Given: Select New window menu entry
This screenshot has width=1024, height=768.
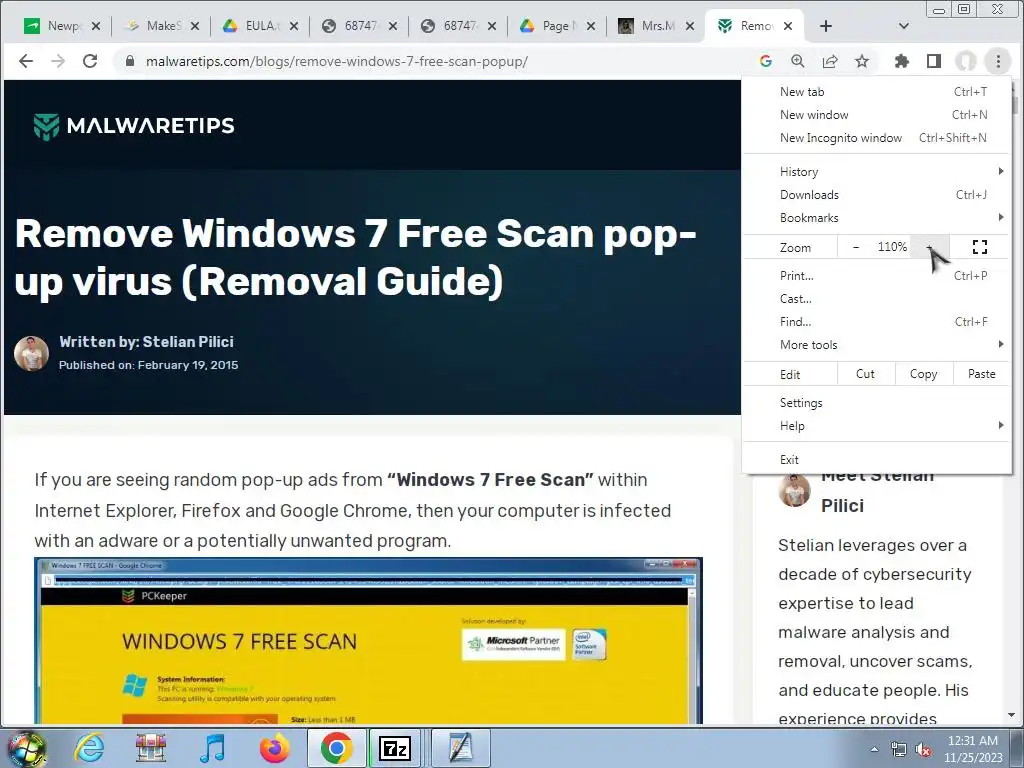Looking at the screenshot, I should click(x=876, y=115).
